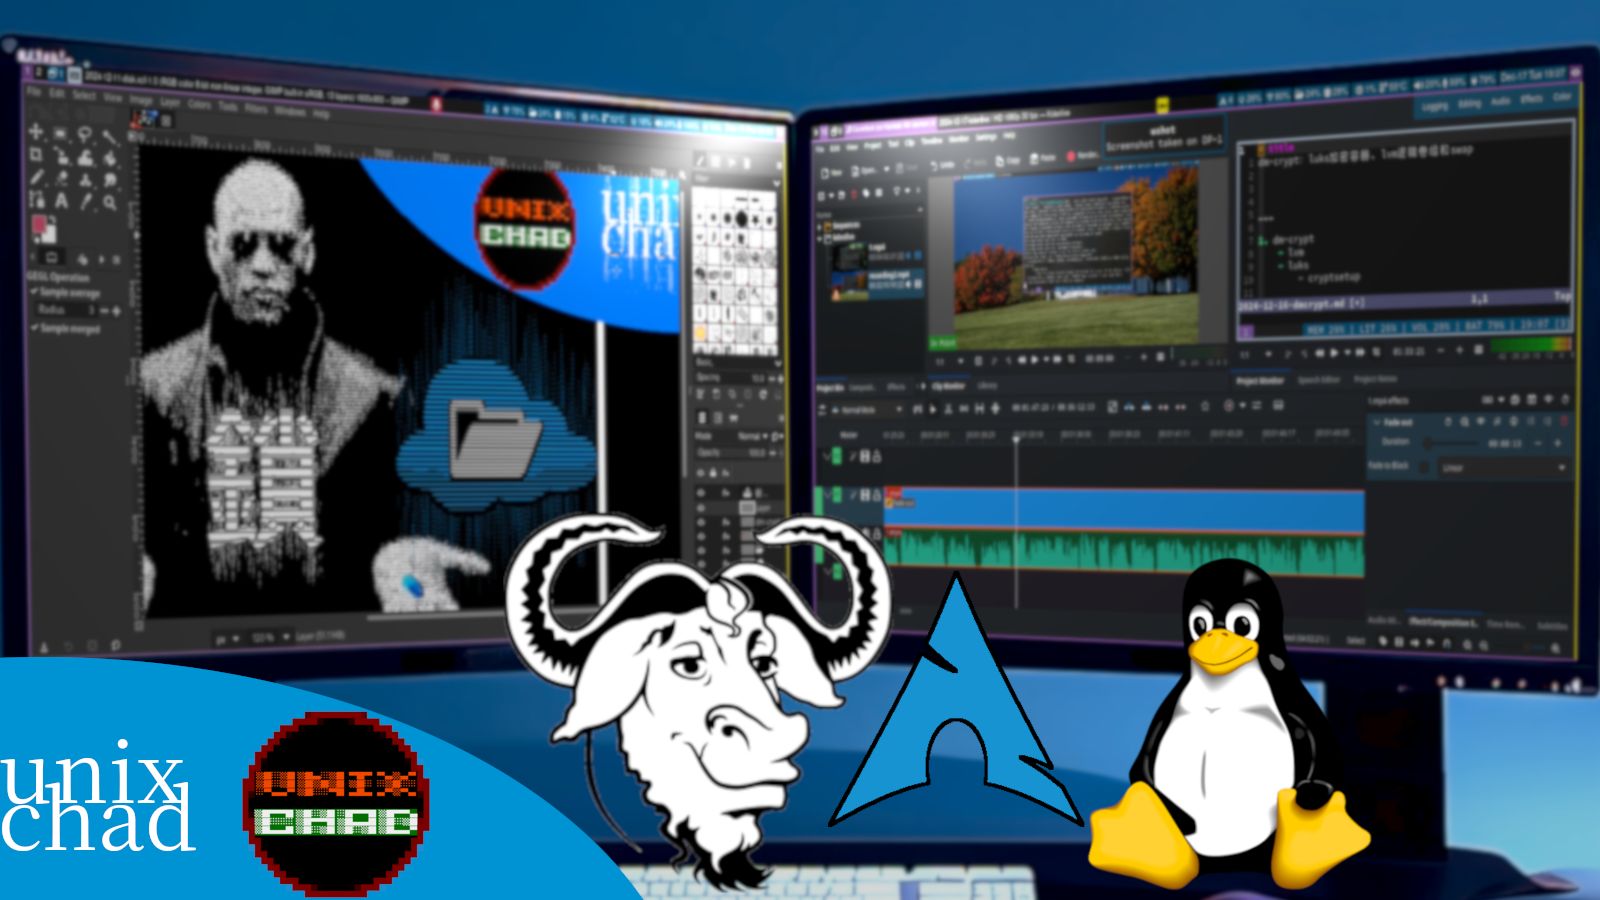Select the Free Select lasso tool in GIMP

(84, 135)
